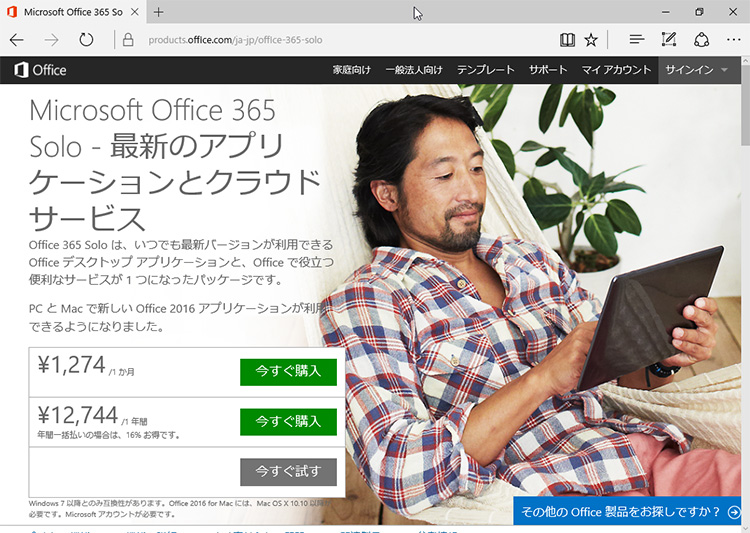Open the サポート navigation item
The image size is (750, 533).
pyautogui.click(x=548, y=70)
